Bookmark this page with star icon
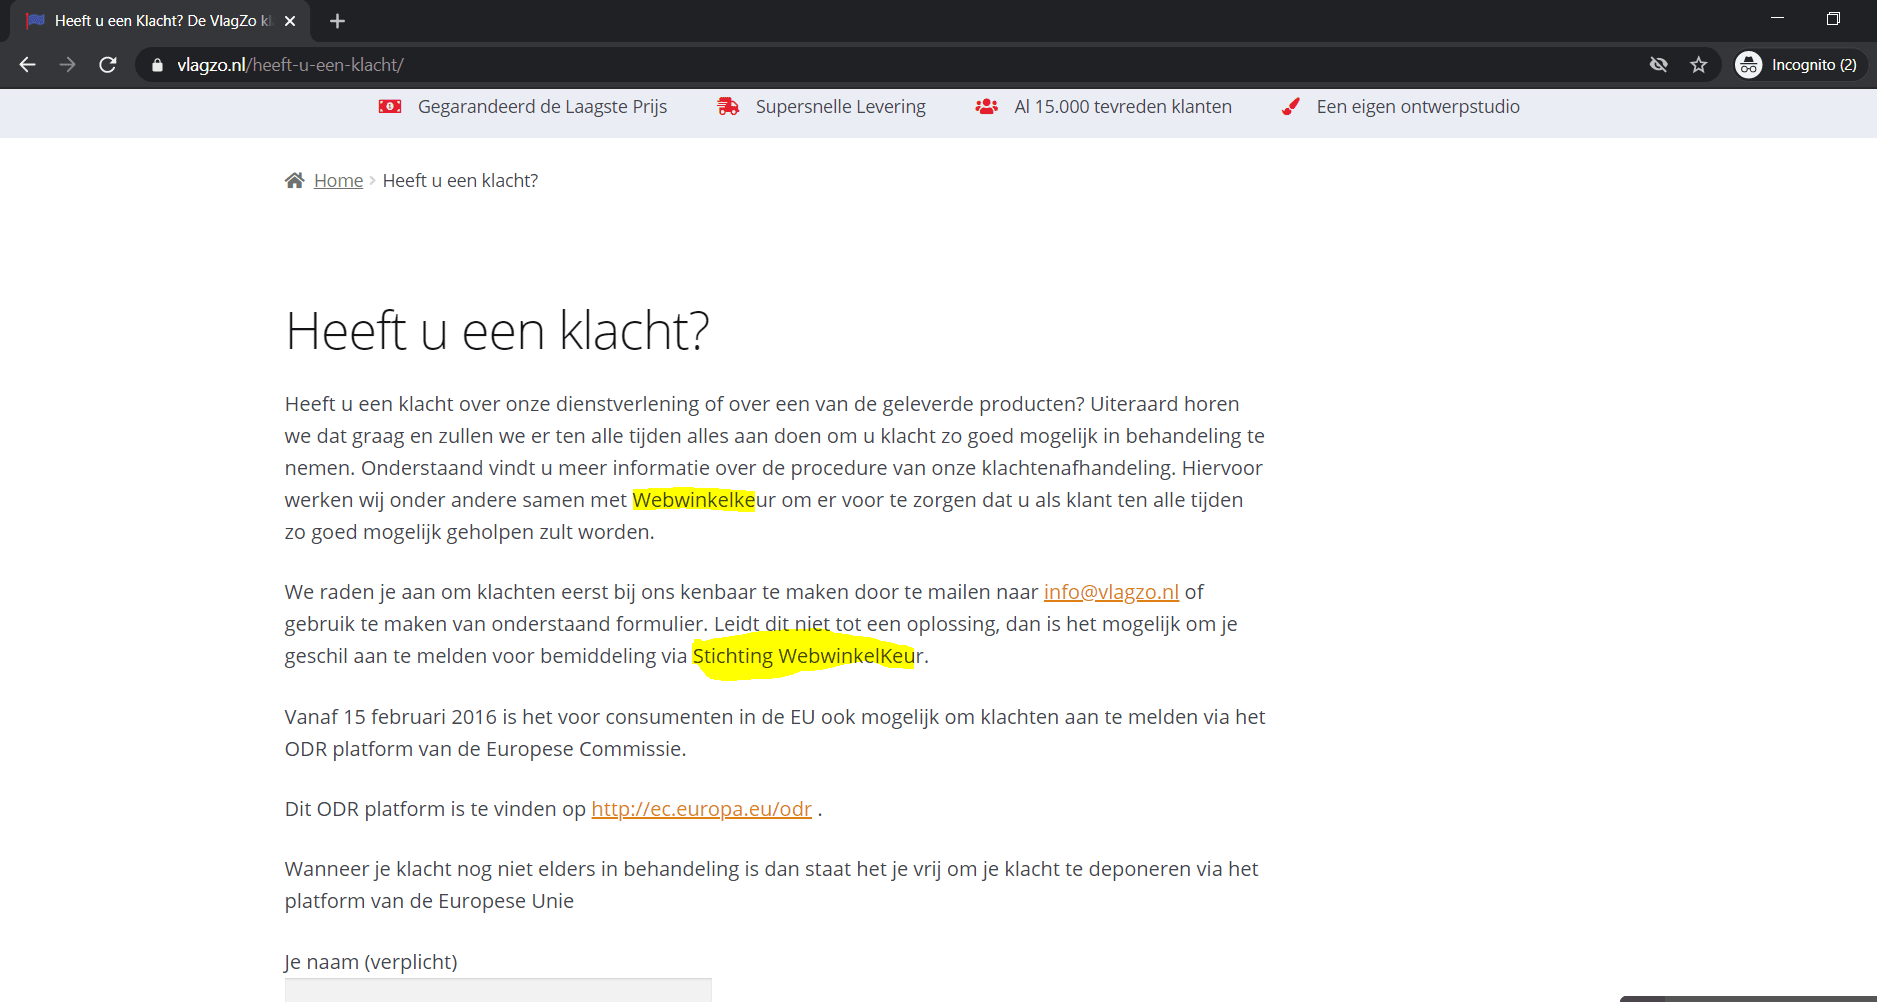 (x=1698, y=65)
